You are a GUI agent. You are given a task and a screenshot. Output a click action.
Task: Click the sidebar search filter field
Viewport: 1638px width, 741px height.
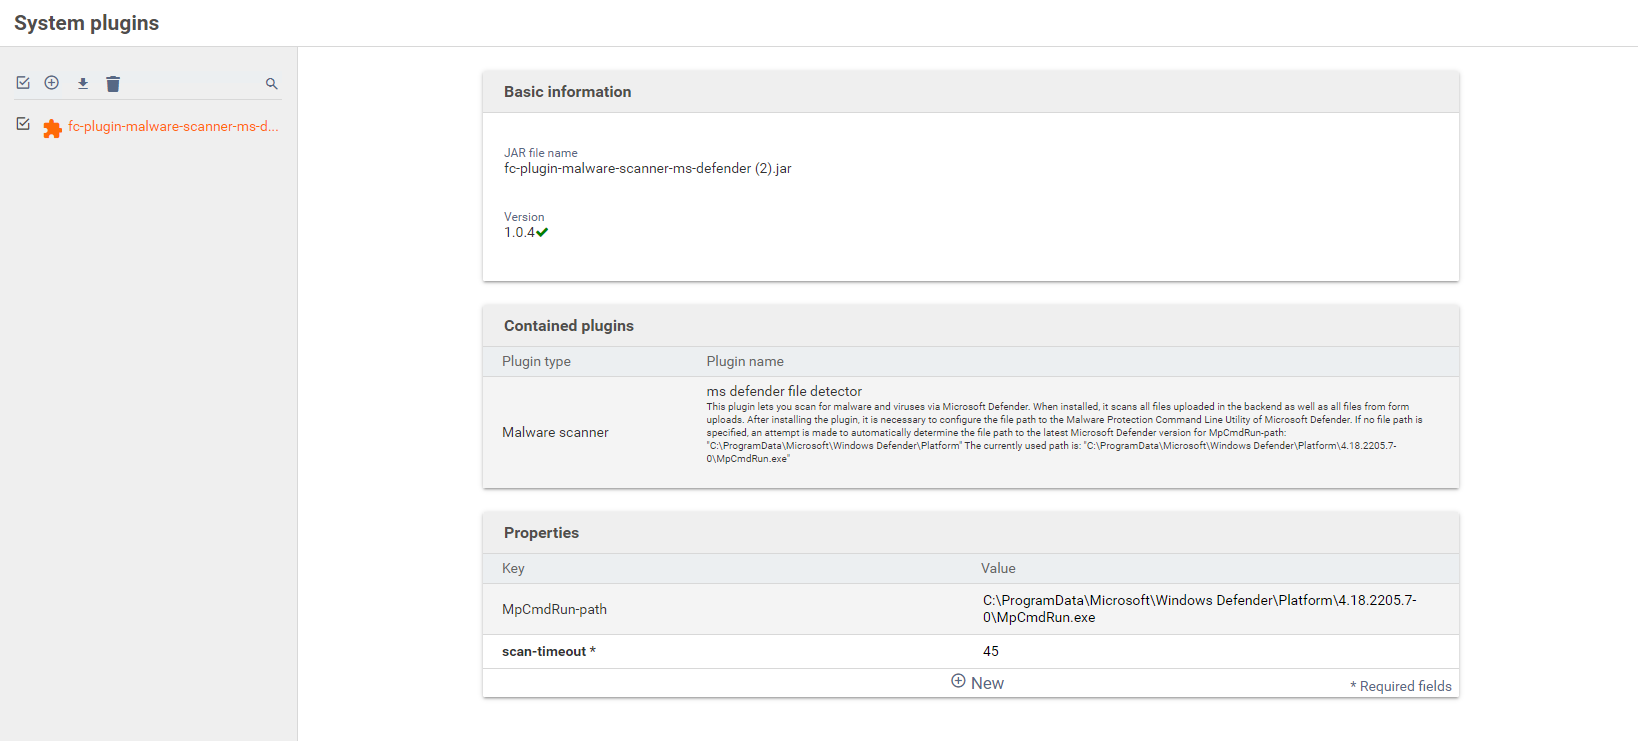pyautogui.click(x=190, y=84)
